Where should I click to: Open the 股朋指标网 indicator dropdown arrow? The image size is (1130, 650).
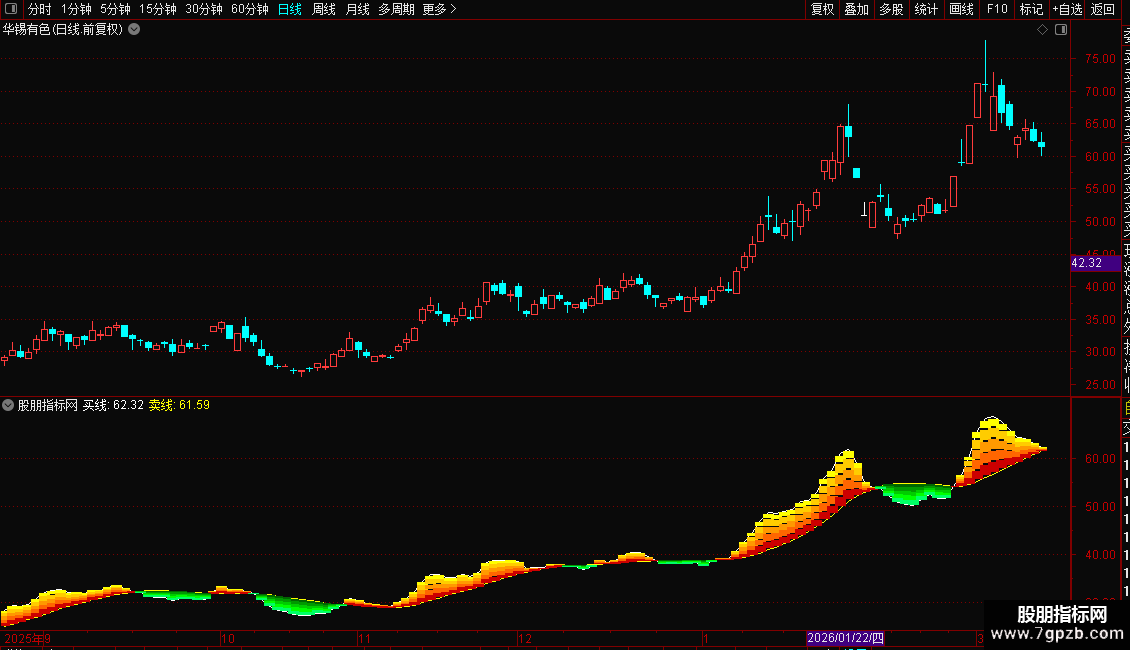point(8,405)
